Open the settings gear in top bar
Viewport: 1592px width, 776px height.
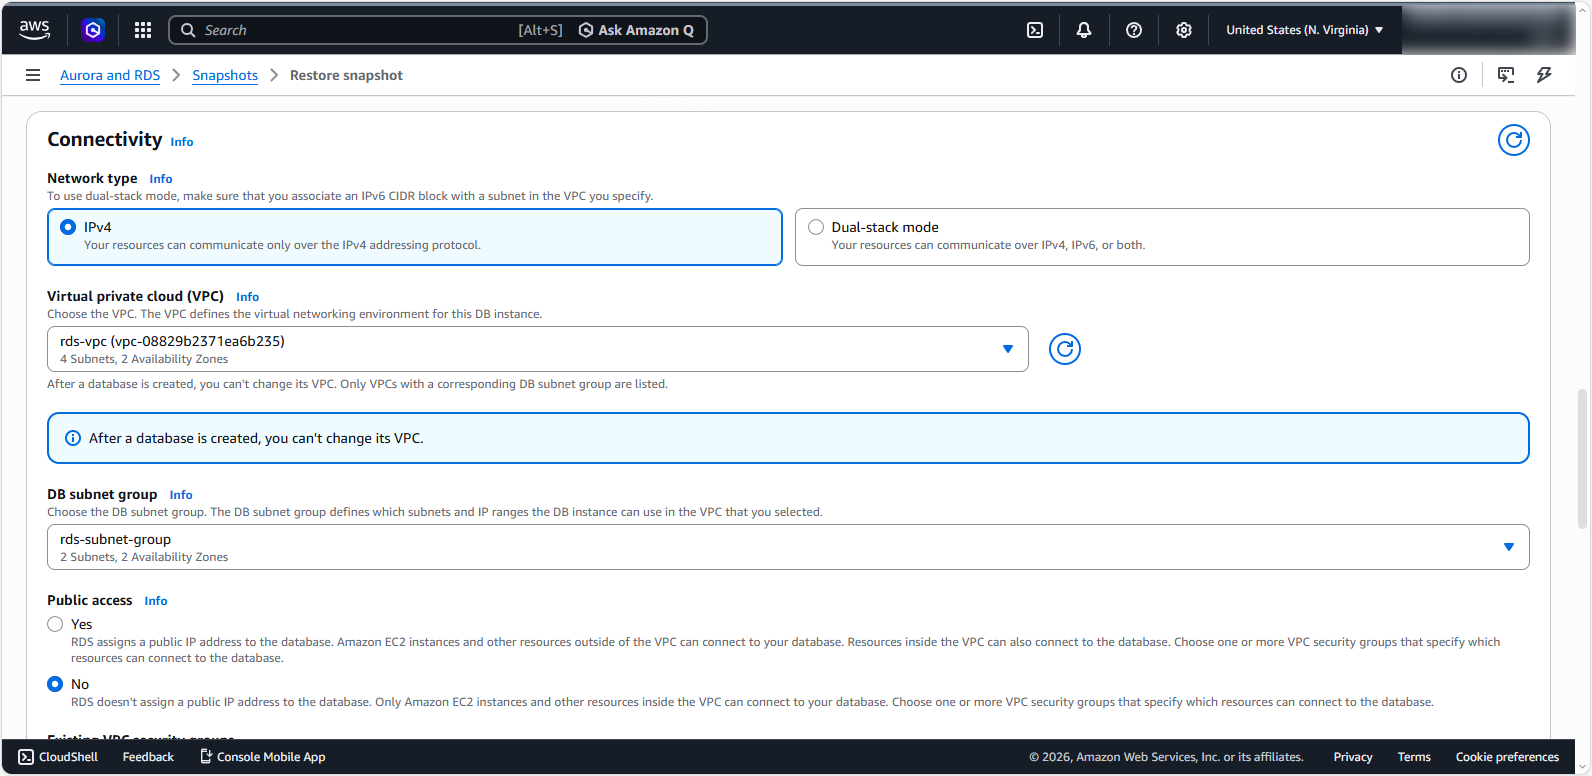1184,30
